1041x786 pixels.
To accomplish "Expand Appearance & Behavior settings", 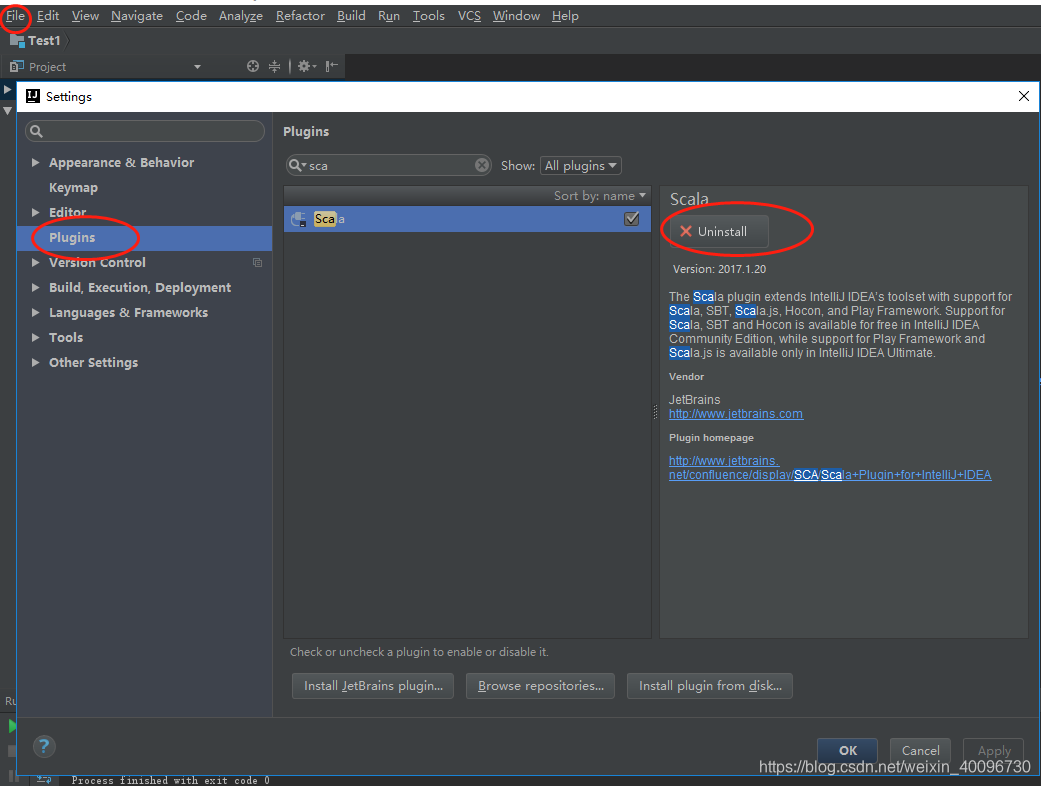I will click(x=35, y=163).
